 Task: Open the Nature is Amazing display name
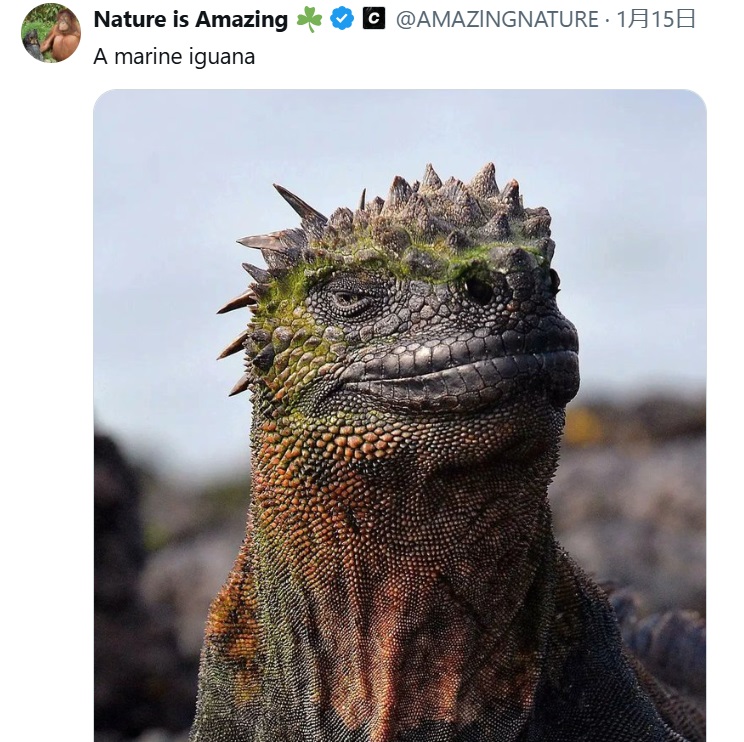[191, 19]
